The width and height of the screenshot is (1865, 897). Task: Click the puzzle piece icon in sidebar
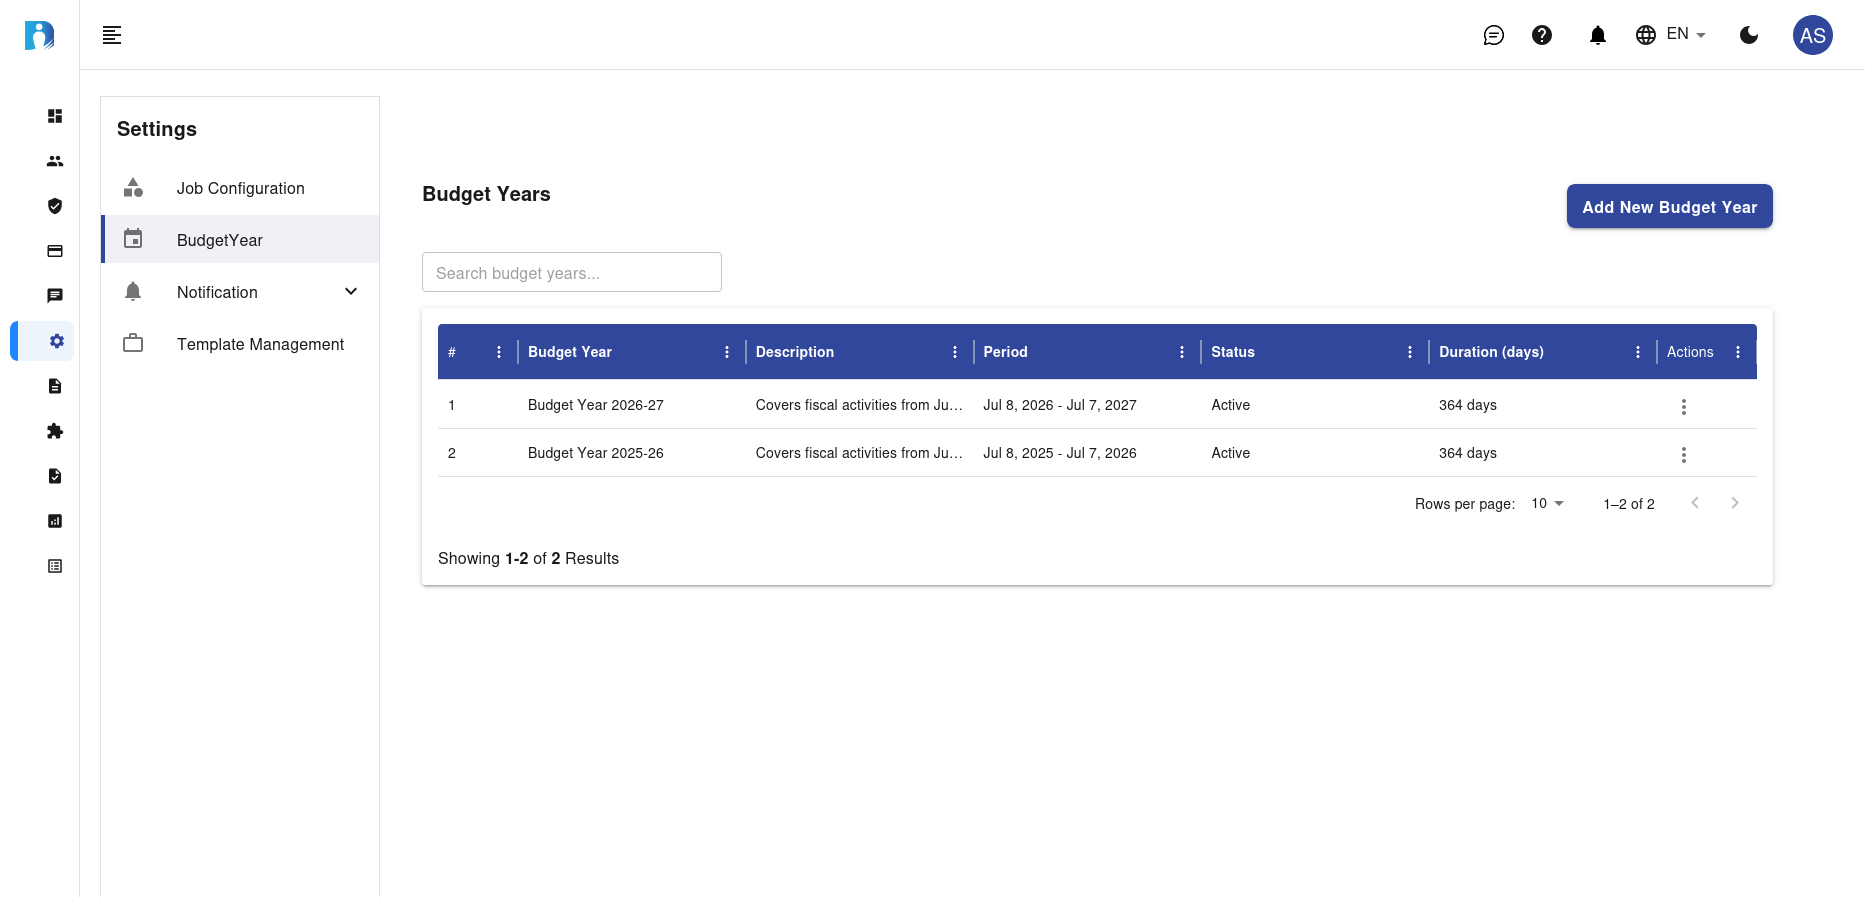coord(55,431)
